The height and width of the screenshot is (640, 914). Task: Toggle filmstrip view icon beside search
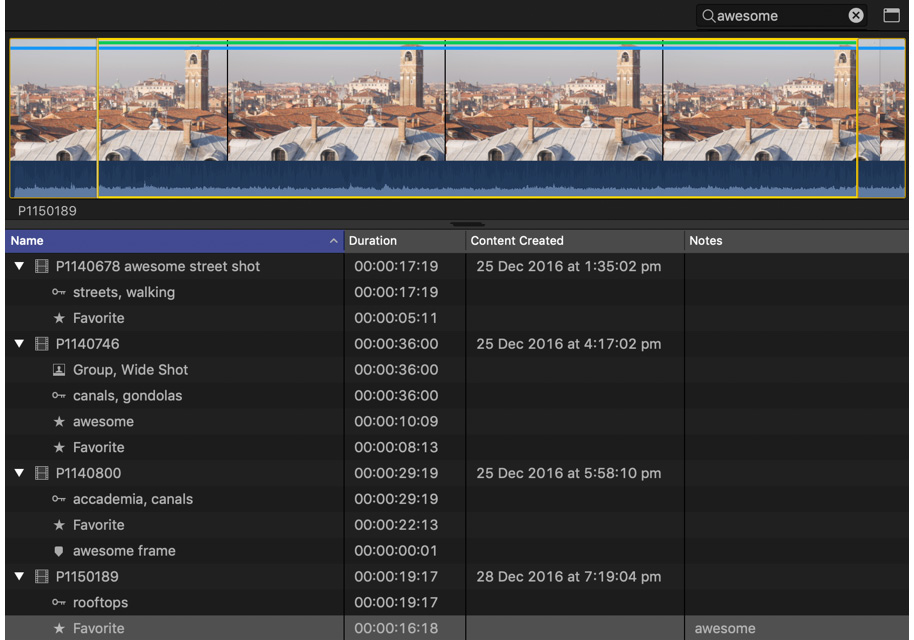point(891,15)
